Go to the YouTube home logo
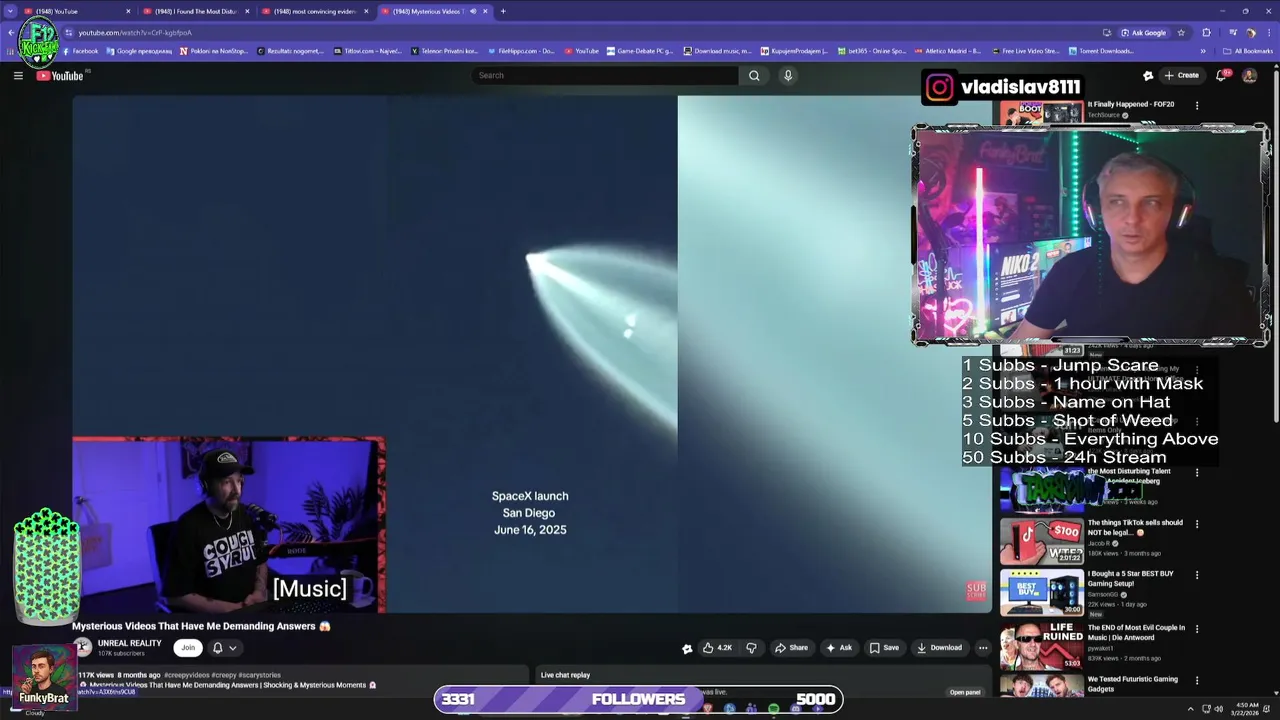The height and width of the screenshot is (720, 1280). tap(60, 76)
